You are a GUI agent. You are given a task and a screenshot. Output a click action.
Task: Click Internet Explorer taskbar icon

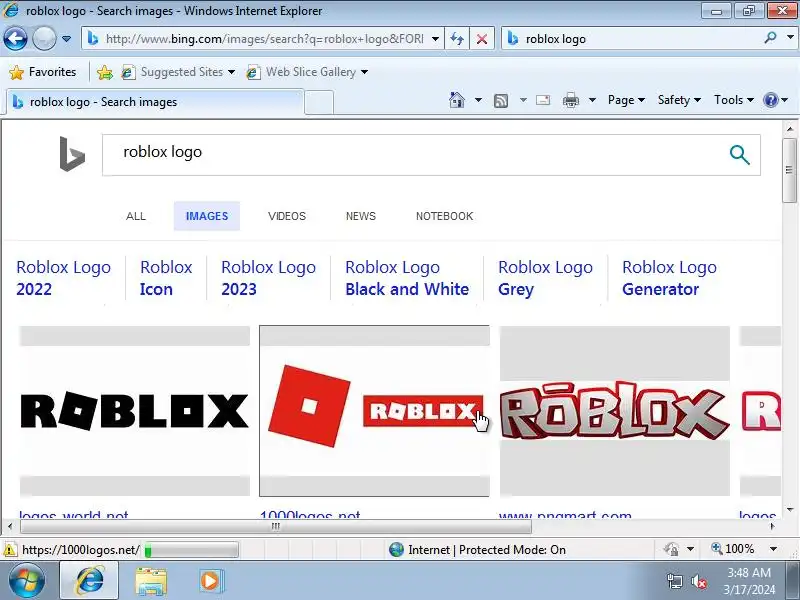90,581
